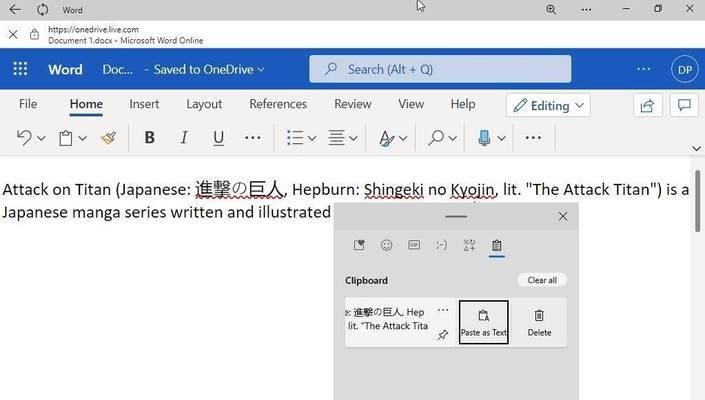Open the title bar more options ellipsis
This screenshot has height=400, width=705.
tap(586, 9)
